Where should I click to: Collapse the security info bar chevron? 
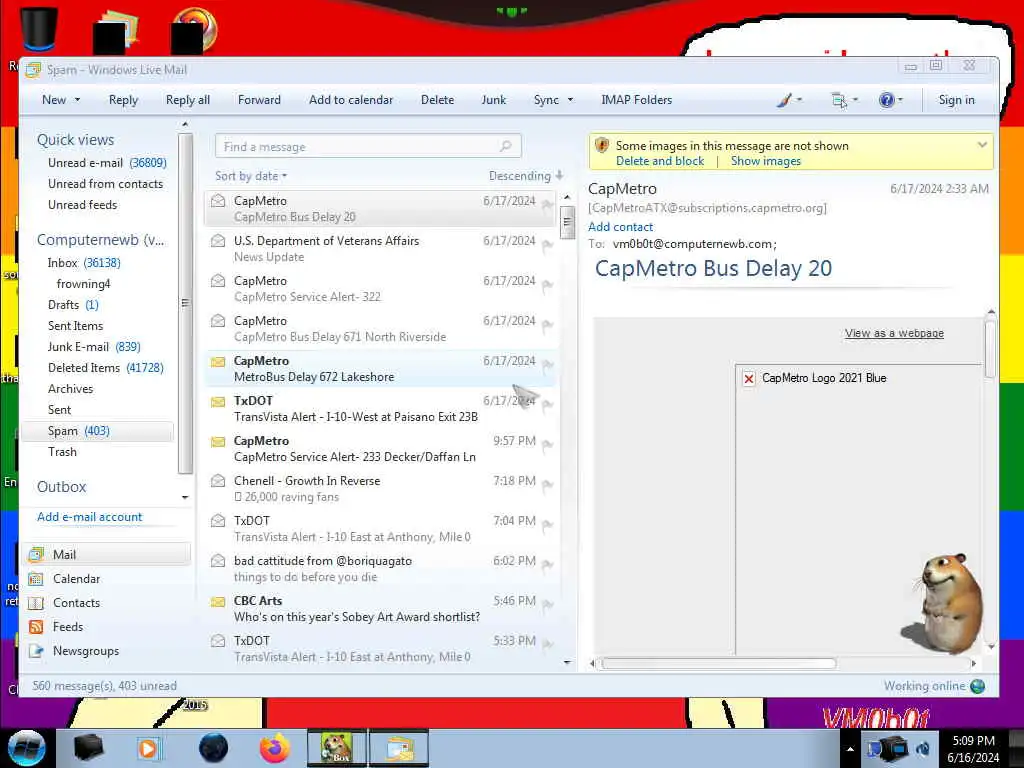(x=982, y=145)
